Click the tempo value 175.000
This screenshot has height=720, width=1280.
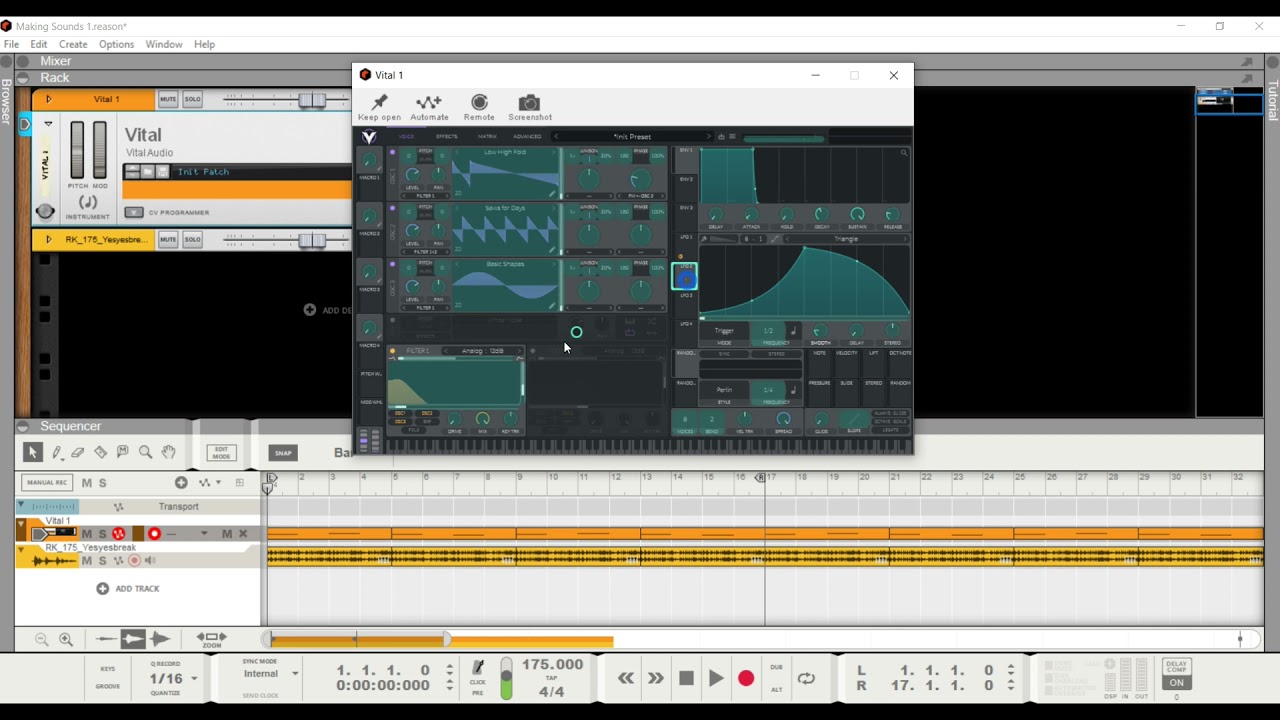tap(552, 664)
